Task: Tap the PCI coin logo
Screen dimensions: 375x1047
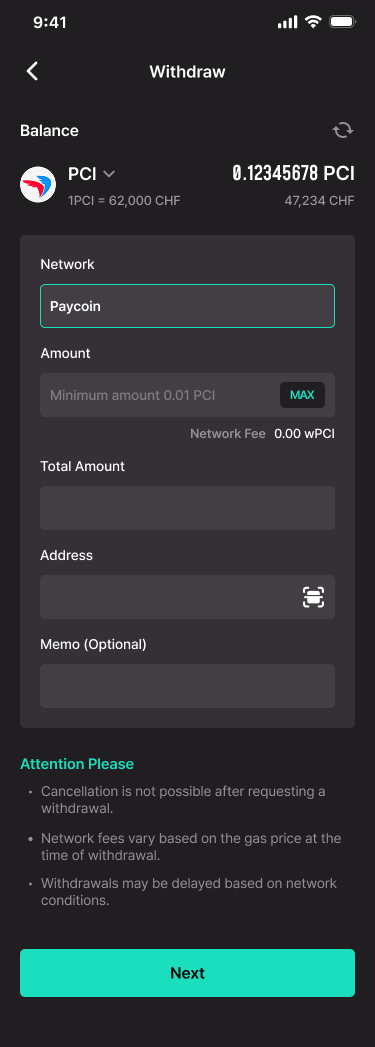Action: (x=38, y=185)
